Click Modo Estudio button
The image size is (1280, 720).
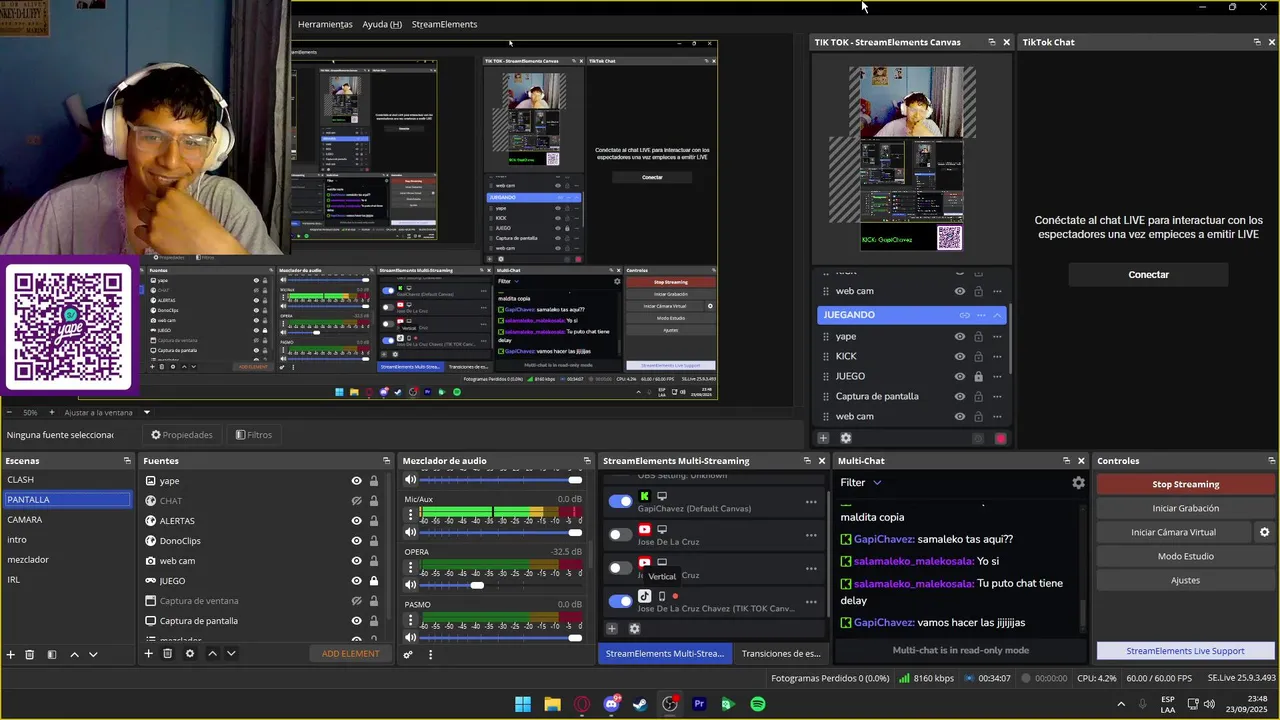[1185, 556]
